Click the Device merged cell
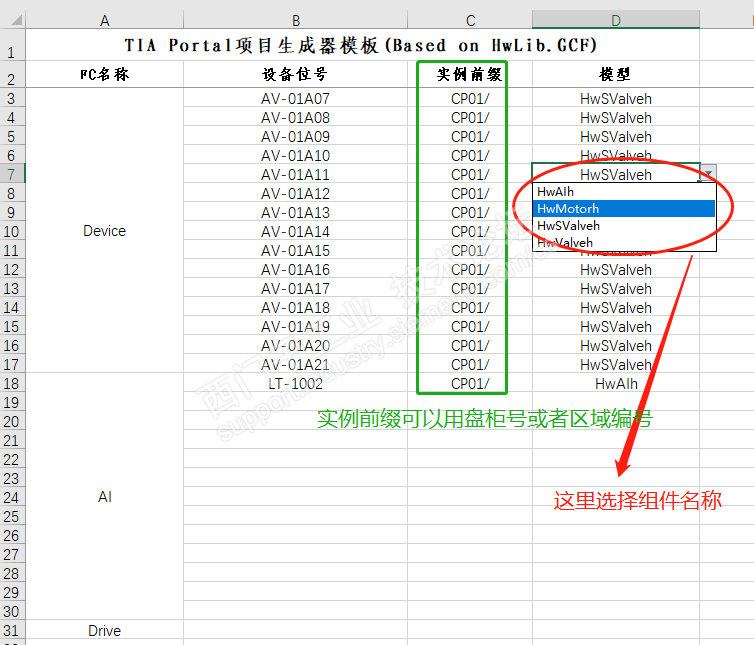Screen dimensions: 754x645 [x=104, y=230]
